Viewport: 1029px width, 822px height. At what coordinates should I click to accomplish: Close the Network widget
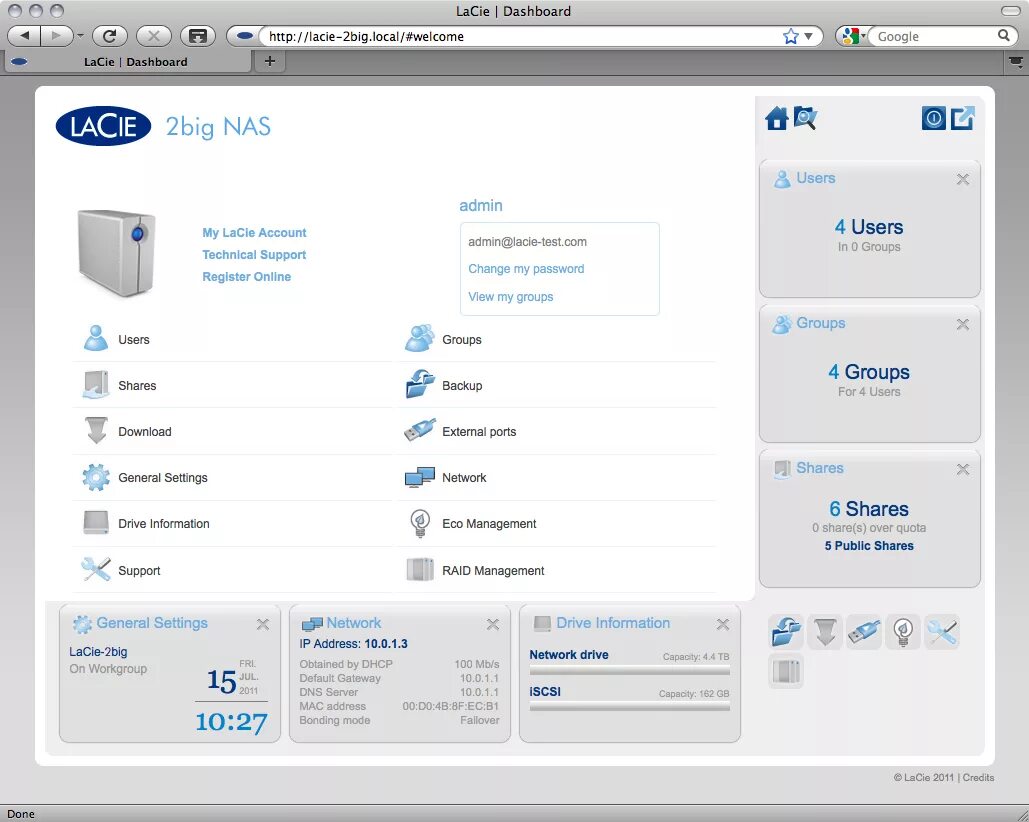(x=493, y=625)
